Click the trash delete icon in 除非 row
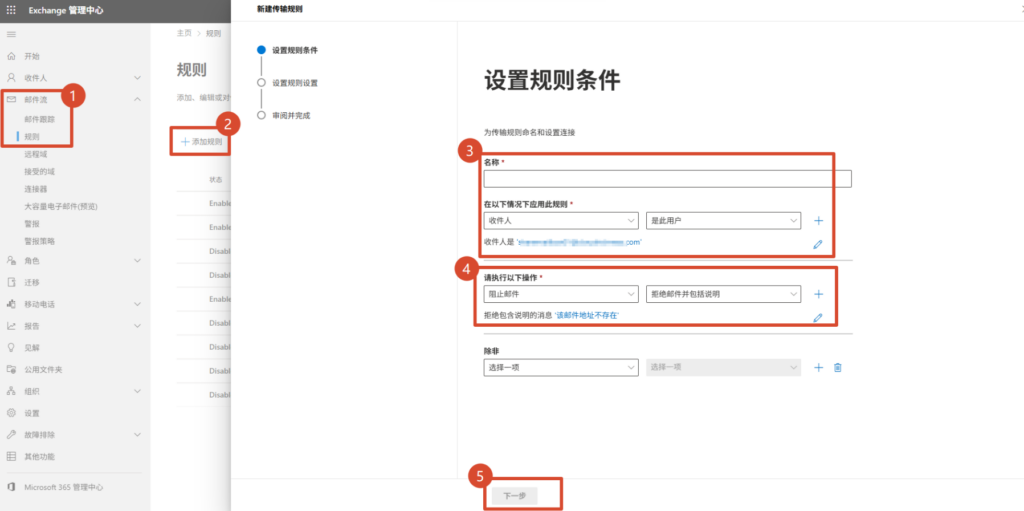1024x511 pixels. (838, 368)
